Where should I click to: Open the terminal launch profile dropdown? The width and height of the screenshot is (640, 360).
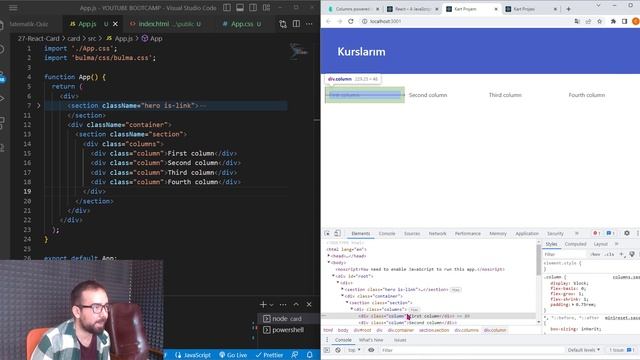point(271,305)
